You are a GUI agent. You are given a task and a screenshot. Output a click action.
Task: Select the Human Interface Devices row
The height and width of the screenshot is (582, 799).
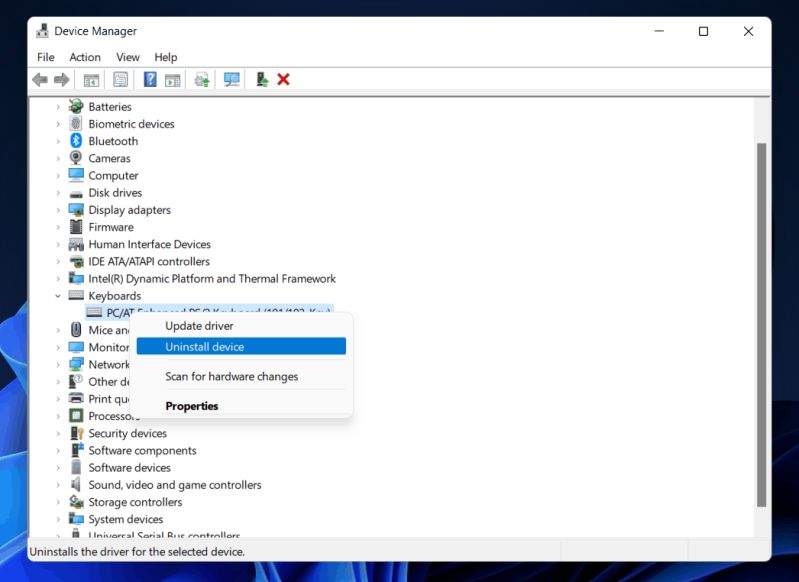click(149, 244)
